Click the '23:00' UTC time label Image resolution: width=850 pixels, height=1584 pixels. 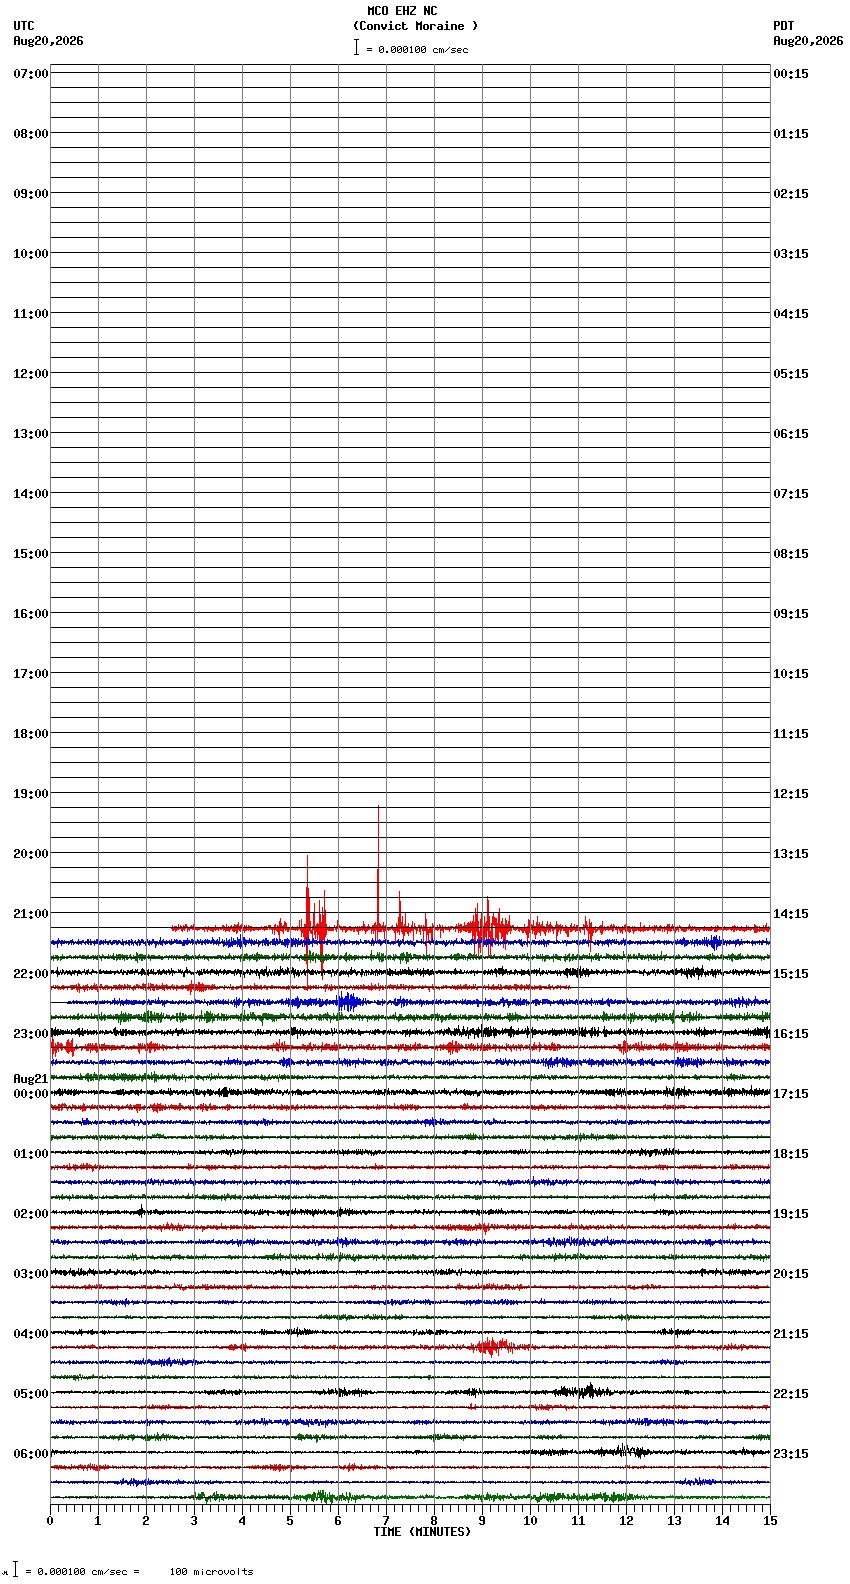click(31, 1034)
